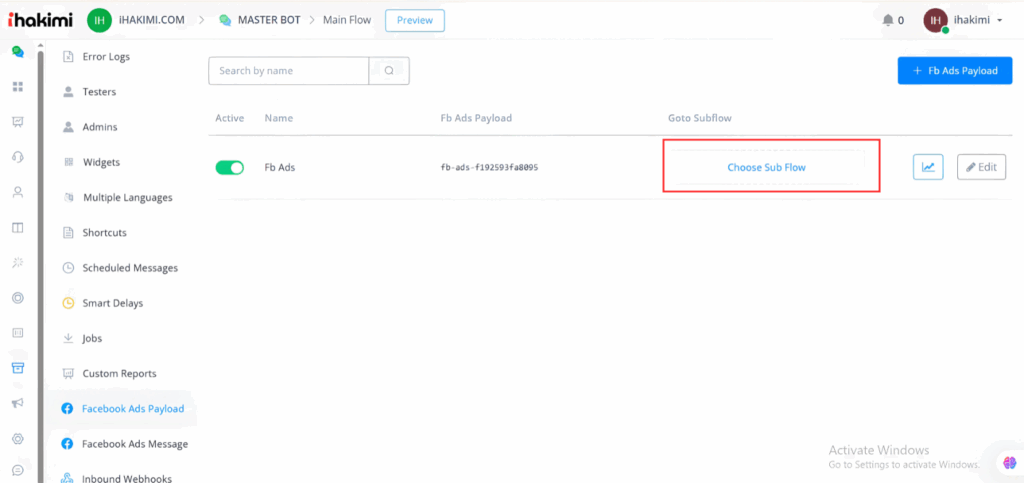Click the megaphone icon in left rail
The height and width of the screenshot is (483, 1024).
pos(17,403)
